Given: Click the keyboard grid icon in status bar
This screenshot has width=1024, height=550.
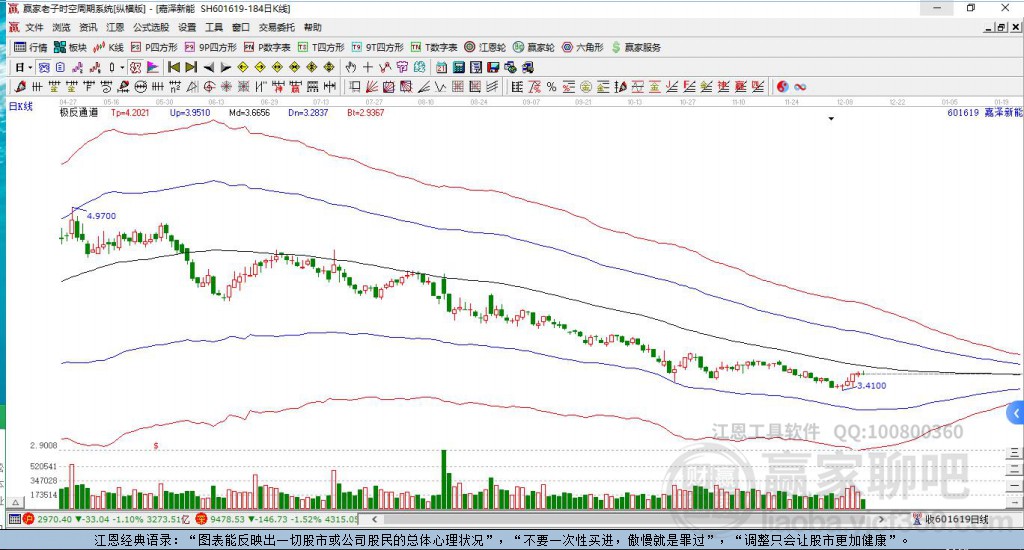Looking at the screenshot, I should 14,519.
